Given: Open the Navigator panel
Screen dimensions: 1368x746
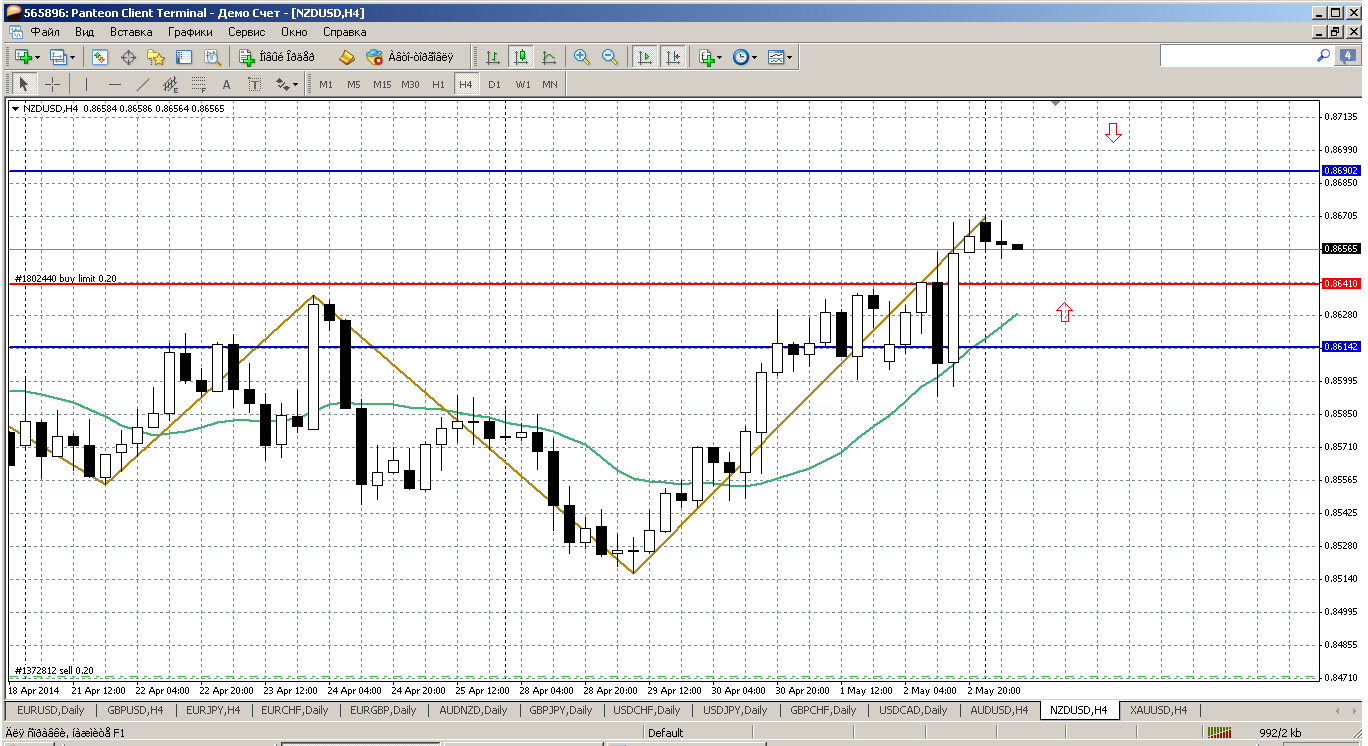Looking at the screenshot, I should [156, 57].
